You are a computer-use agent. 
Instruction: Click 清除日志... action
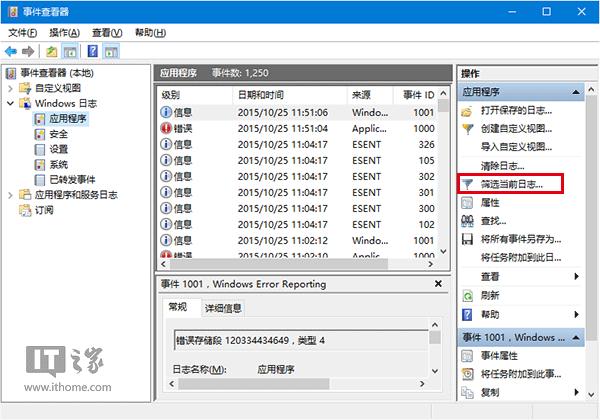pos(502,166)
